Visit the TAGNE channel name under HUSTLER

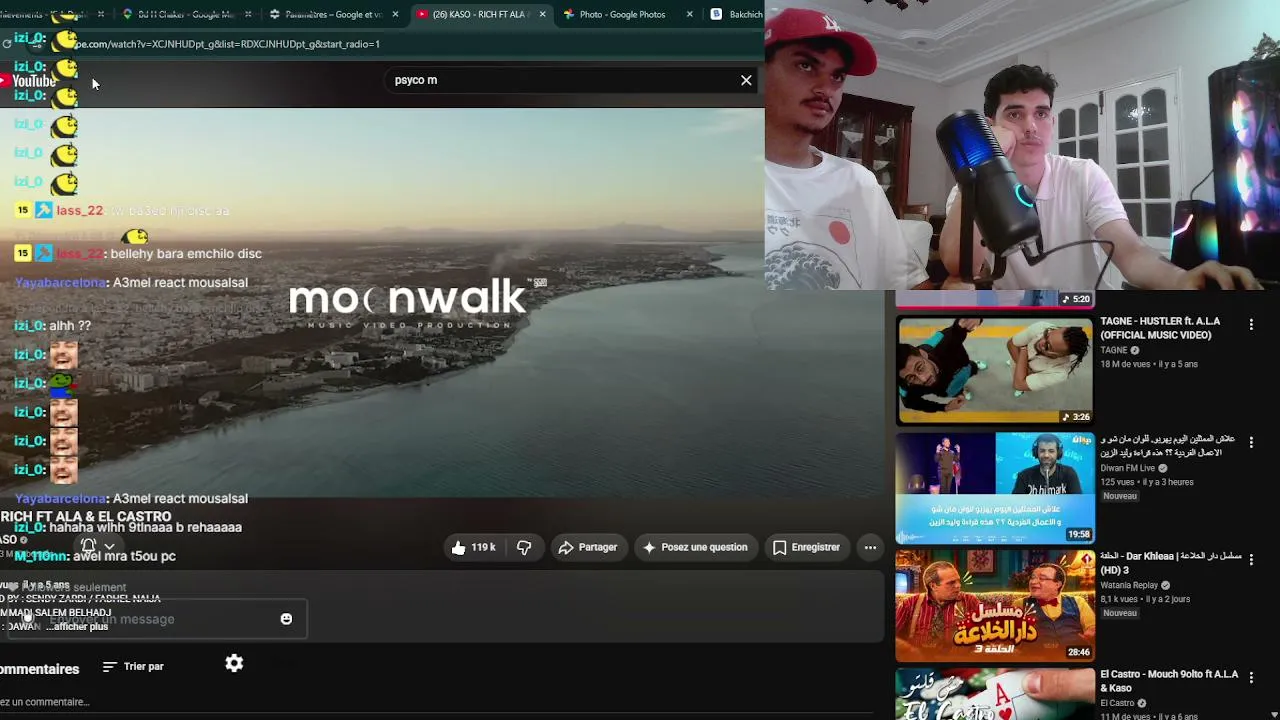[1114, 351]
